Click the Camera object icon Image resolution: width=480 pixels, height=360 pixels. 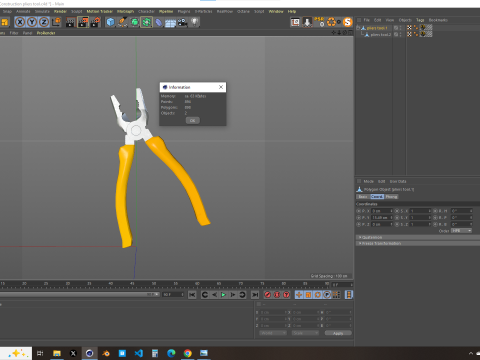(x=182, y=22)
